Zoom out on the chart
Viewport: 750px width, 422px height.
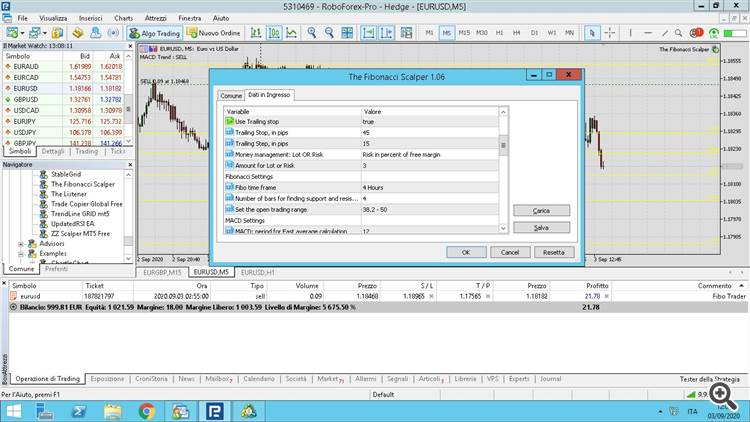[329, 33]
